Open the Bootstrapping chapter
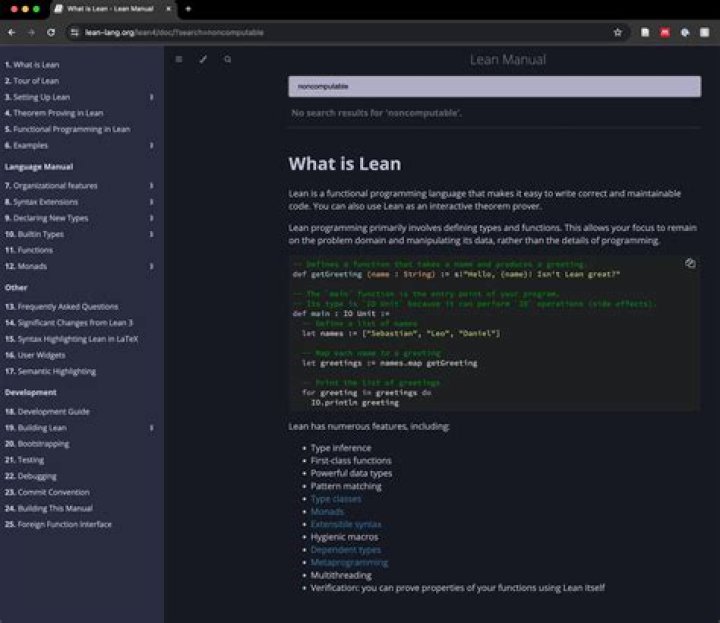The height and width of the screenshot is (623, 720). [x=37, y=444]
